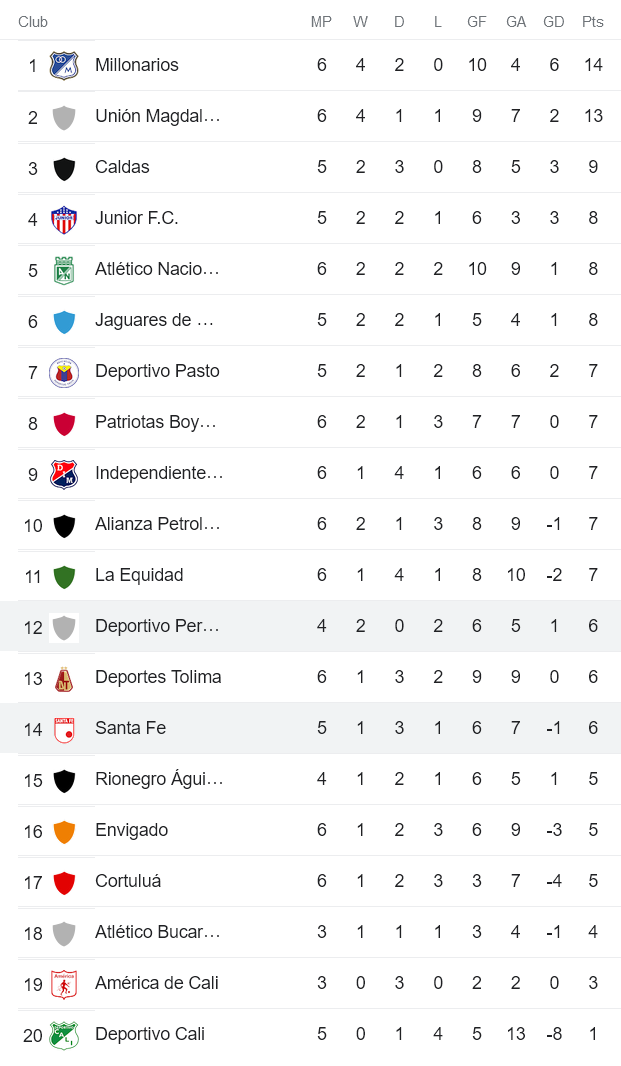Screen dimensions: 621x1066
Task: Select the Deportivo Pereira highlighted row
Action: click(310, 626)
